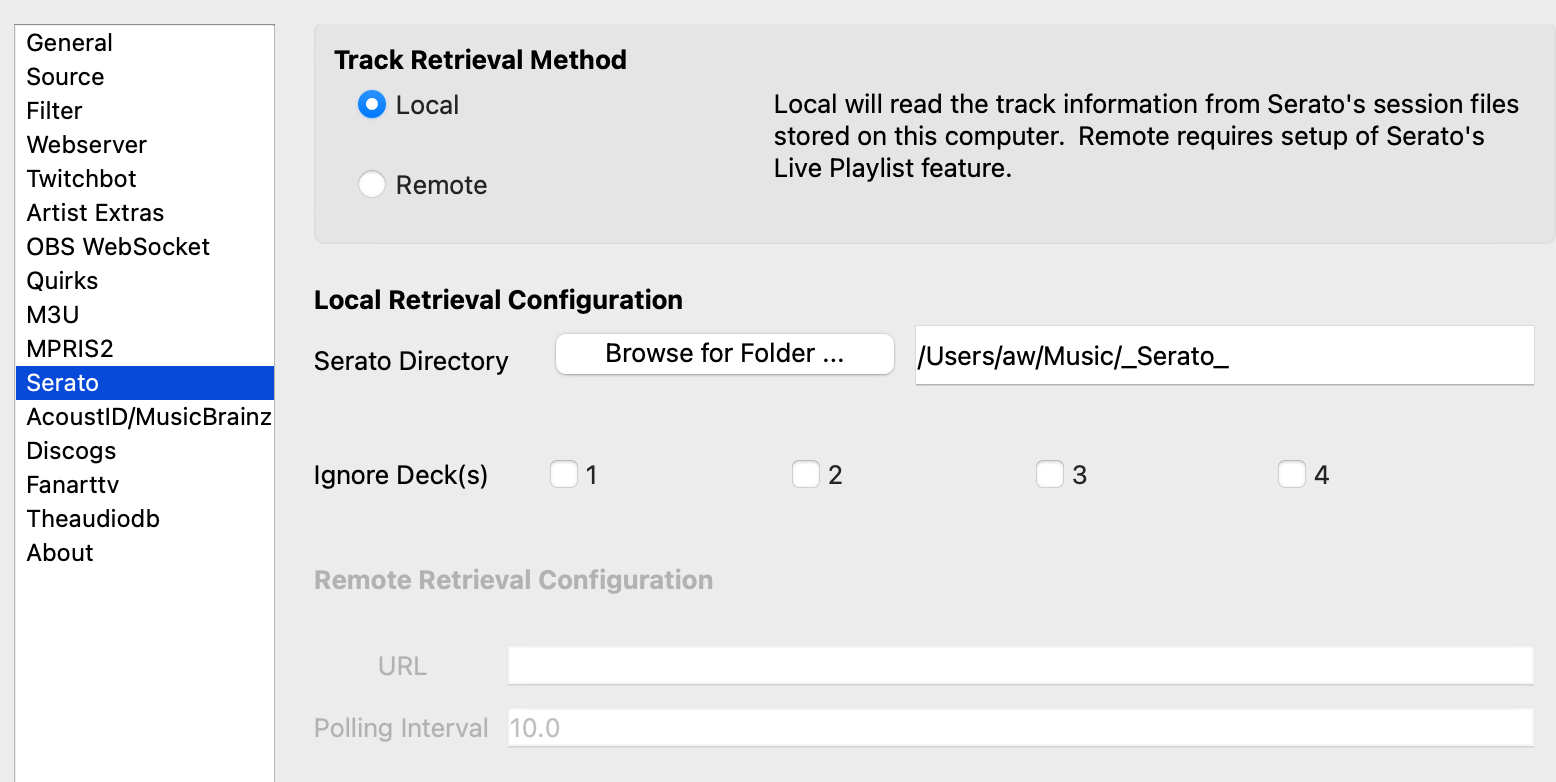Click the Serato Directory path field
The width and height of the screenshot is (1556, 782).
point(1223,355)
